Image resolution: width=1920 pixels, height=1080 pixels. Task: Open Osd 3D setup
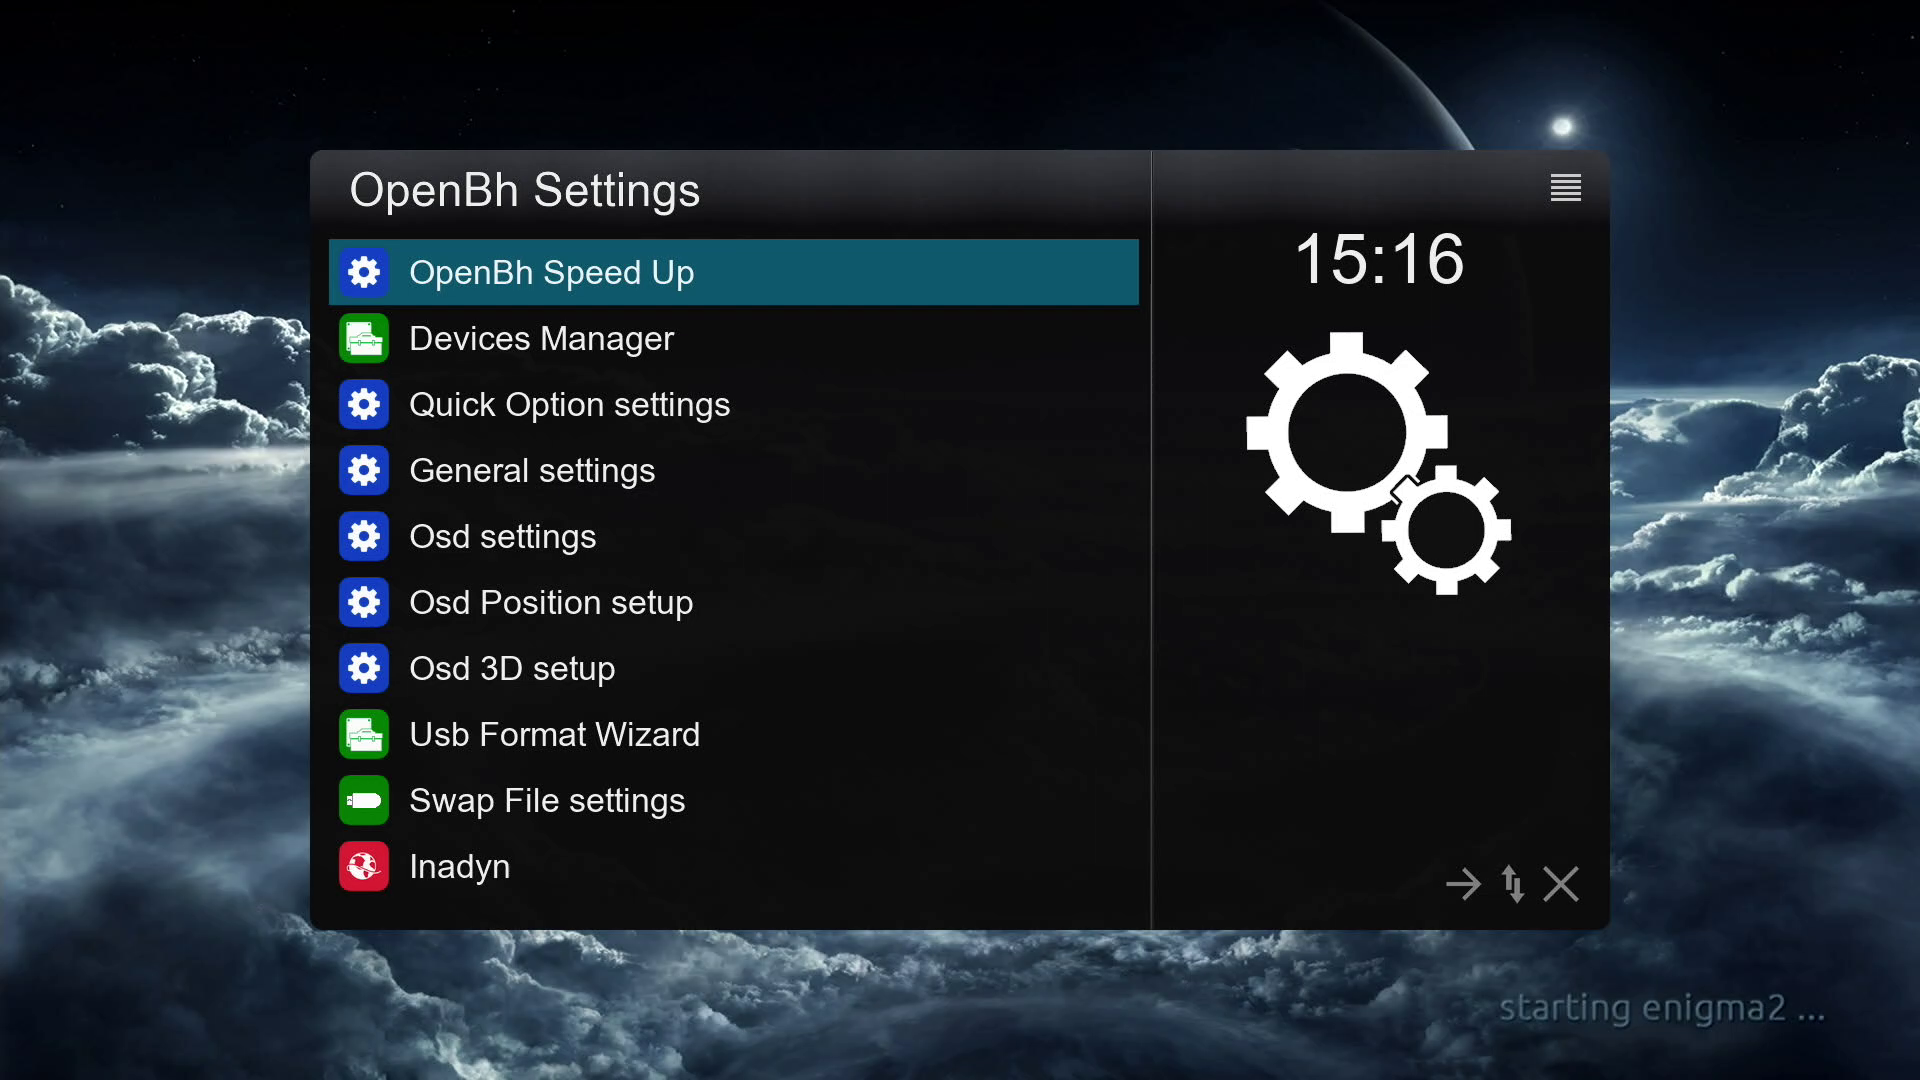click(x=512, y=668)
